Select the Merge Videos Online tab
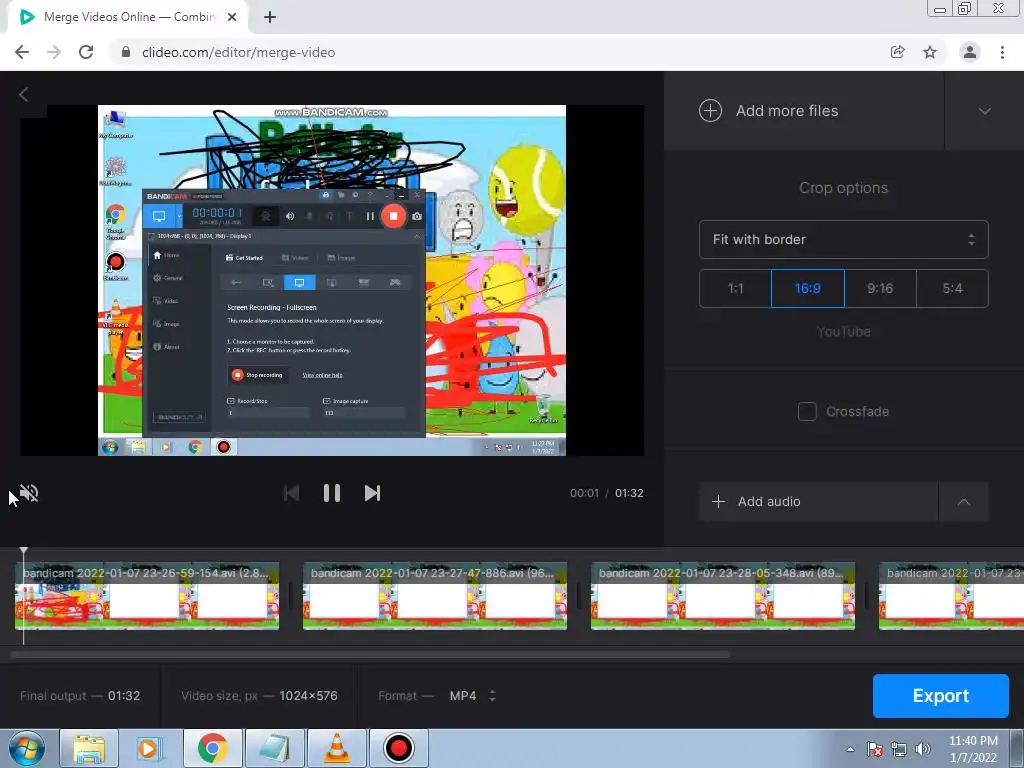This screenshot has height=768, width=1024. tap(127, 18)
